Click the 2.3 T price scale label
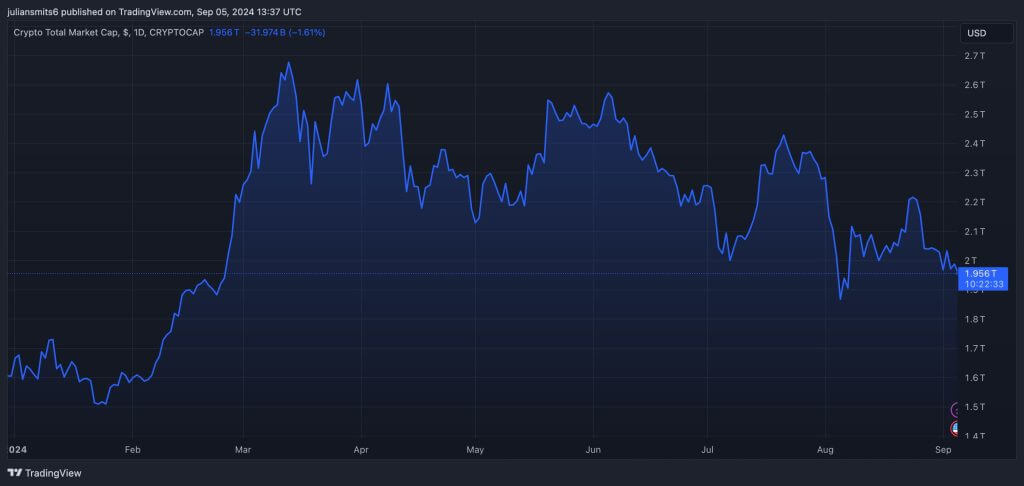The image size is (1024, 486). (976, 173)
